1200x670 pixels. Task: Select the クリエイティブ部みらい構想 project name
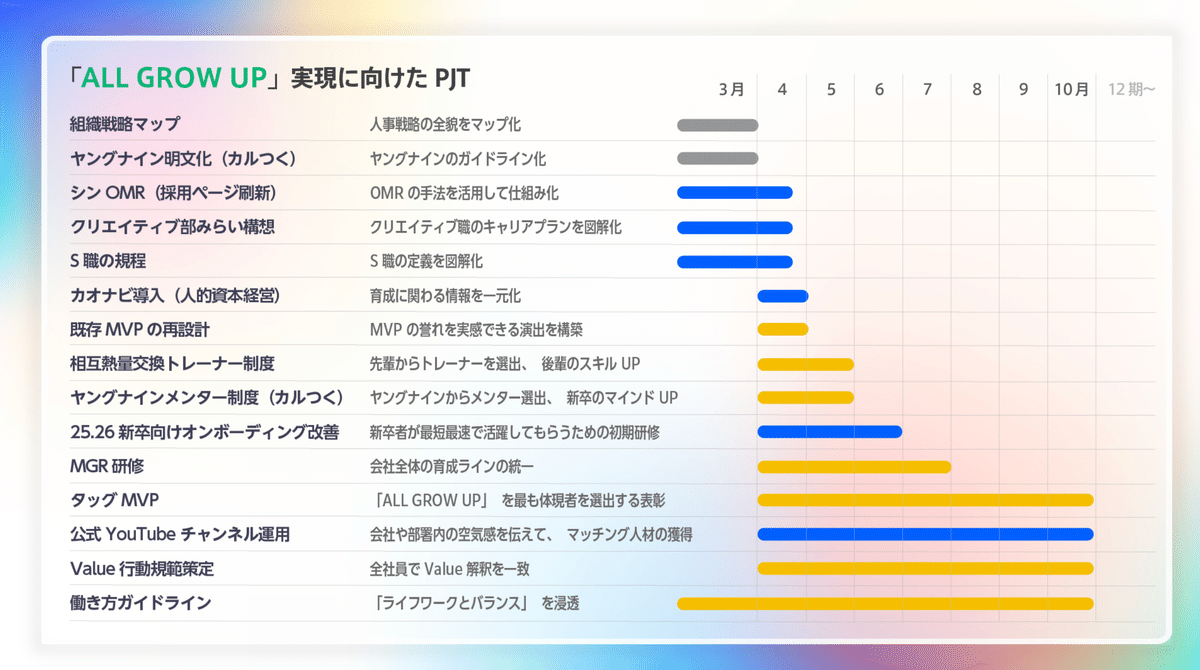(158, 227)
